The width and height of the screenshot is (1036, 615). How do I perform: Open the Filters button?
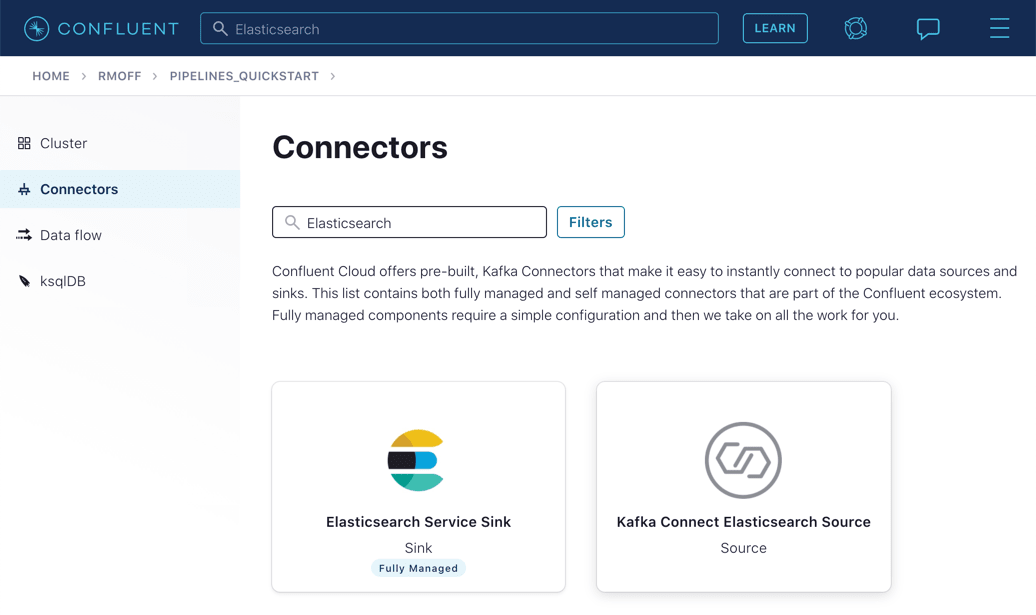pyautogui.click(x=591, y=222)
